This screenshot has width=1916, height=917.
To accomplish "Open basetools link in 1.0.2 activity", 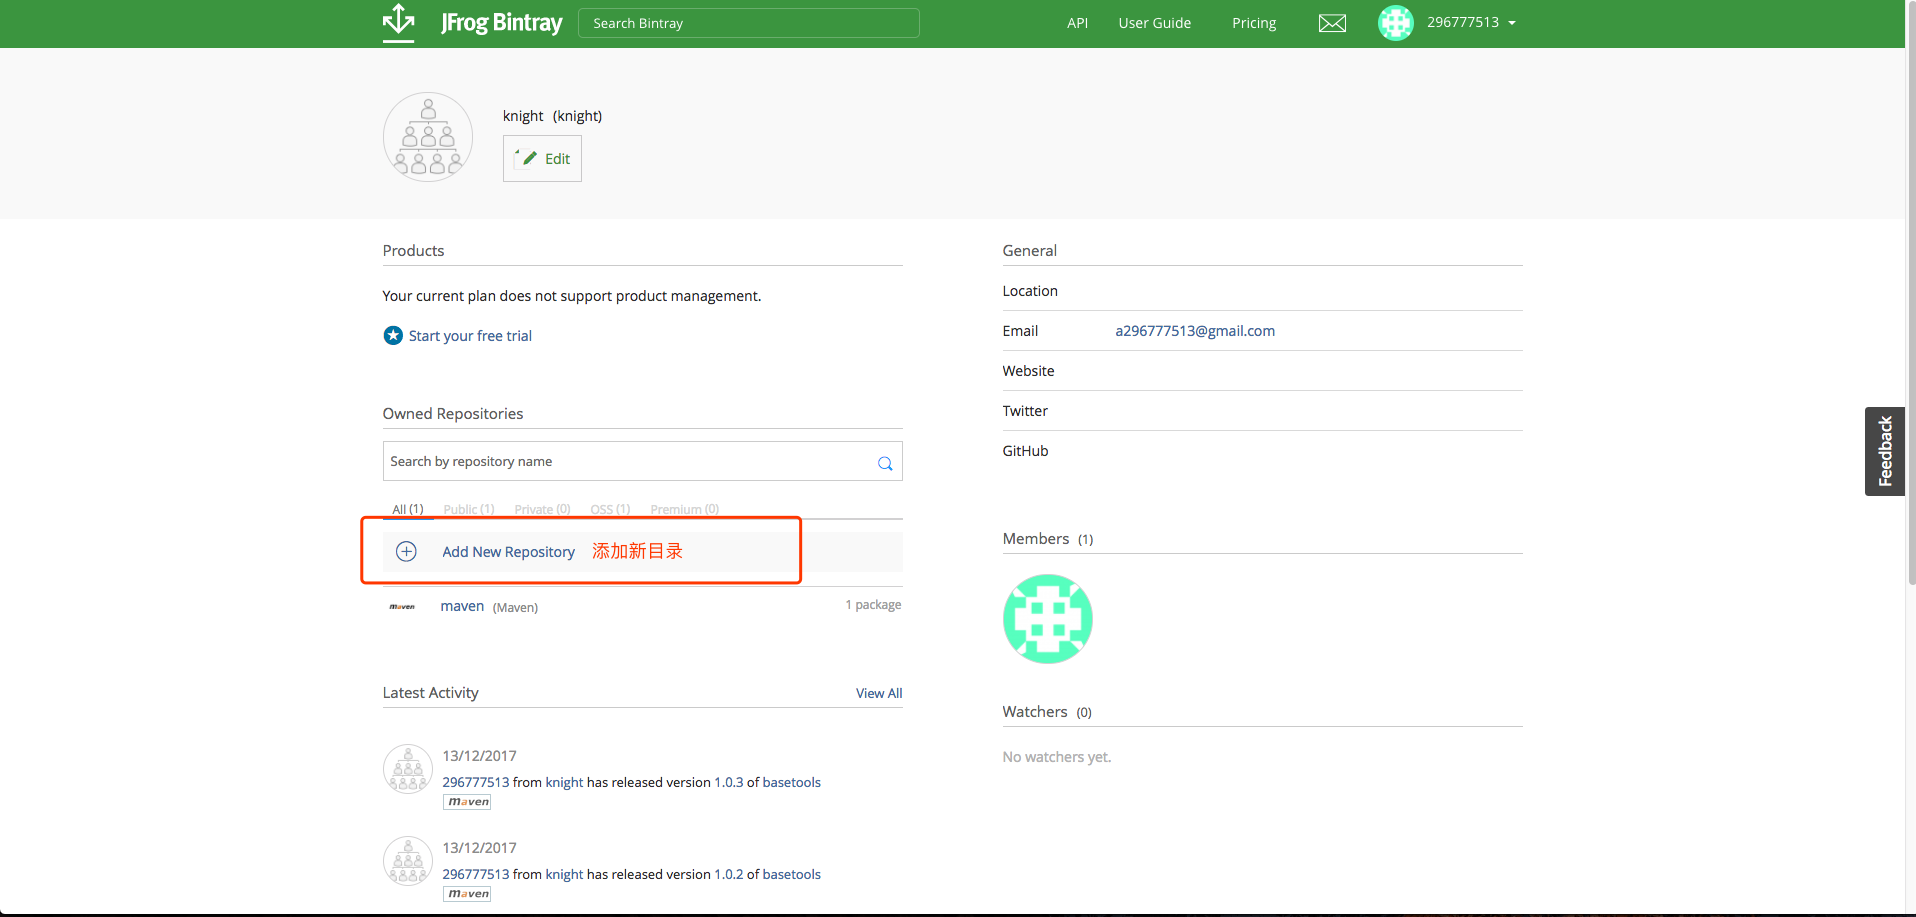I will coord(791,874).
